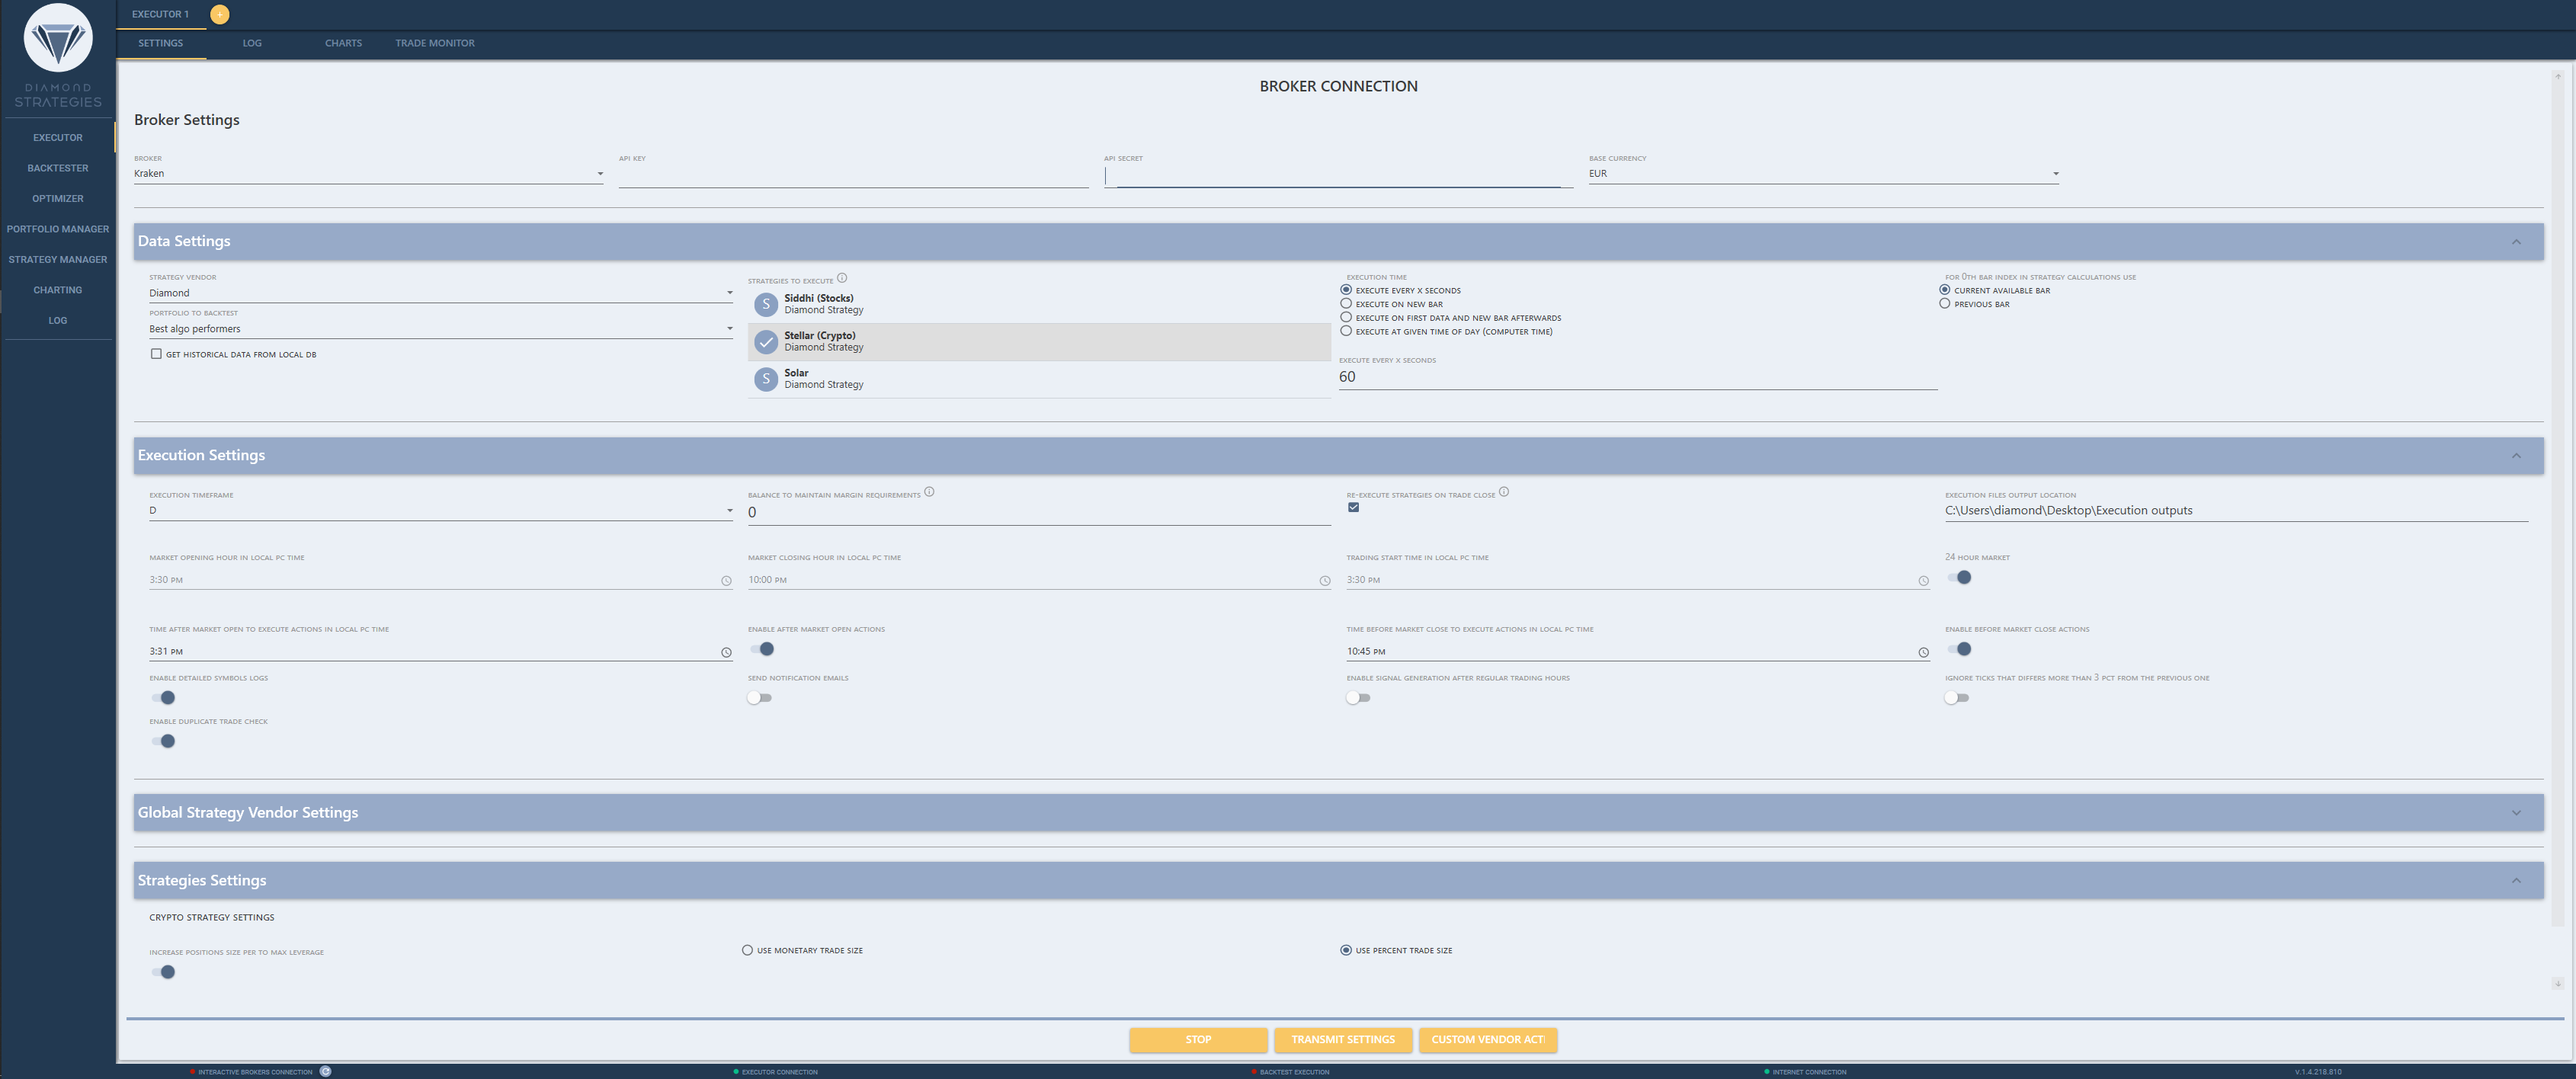
Task: Open clock picker for Time Before Market Close
Action: click(x=1923, y=653)
